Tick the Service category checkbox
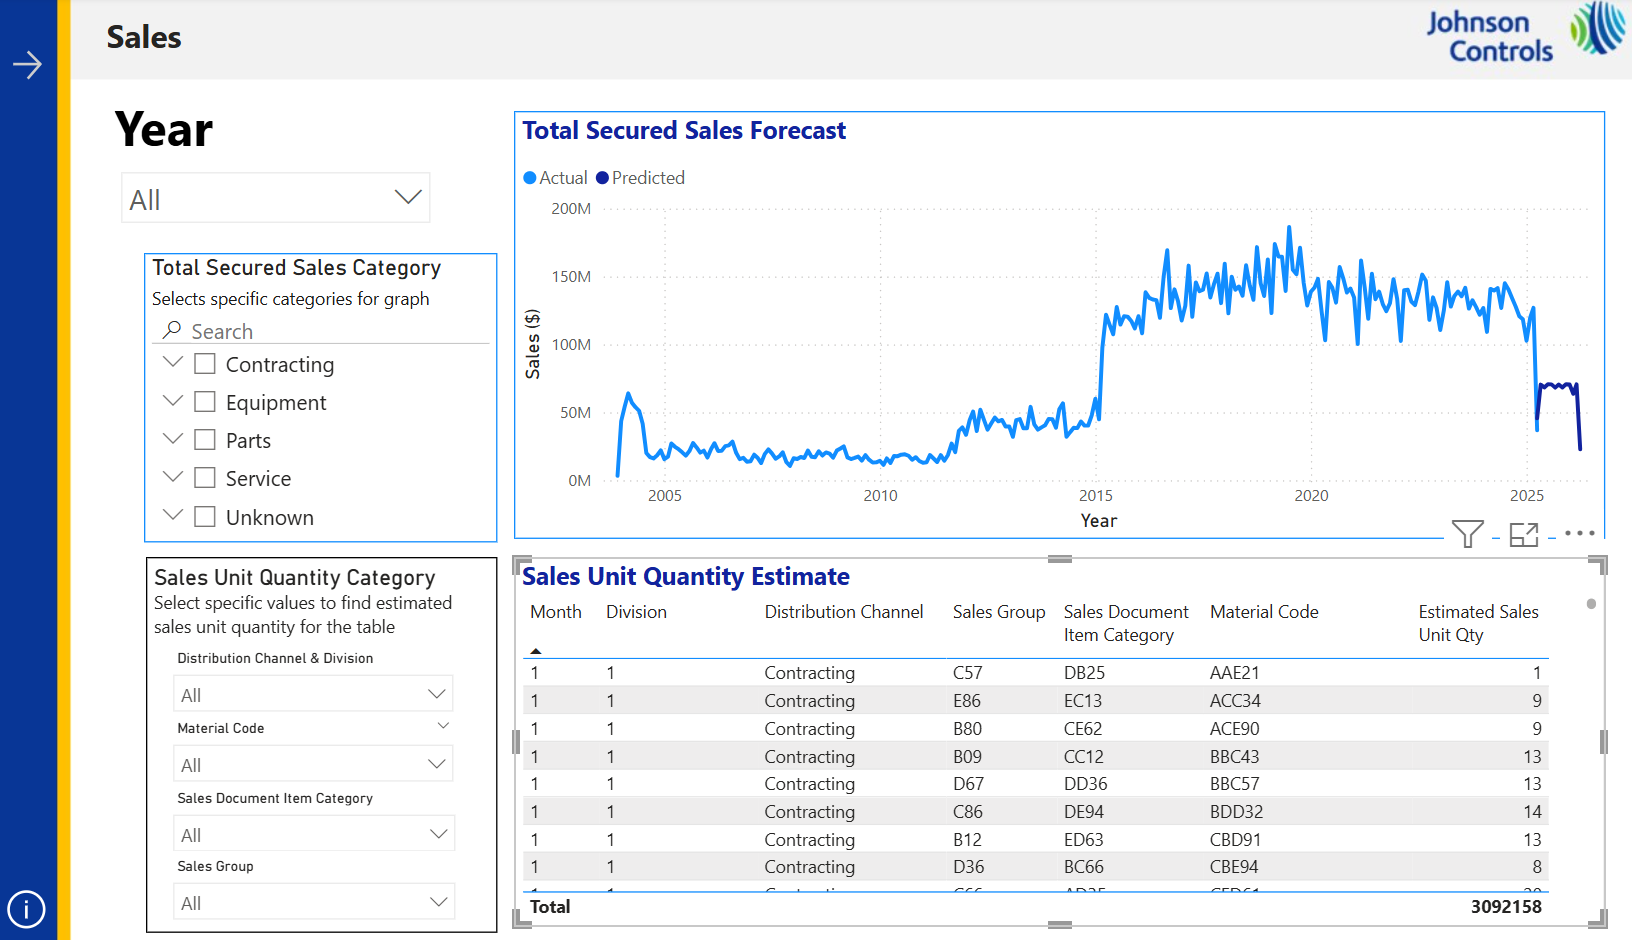 (x=205, y=478)
